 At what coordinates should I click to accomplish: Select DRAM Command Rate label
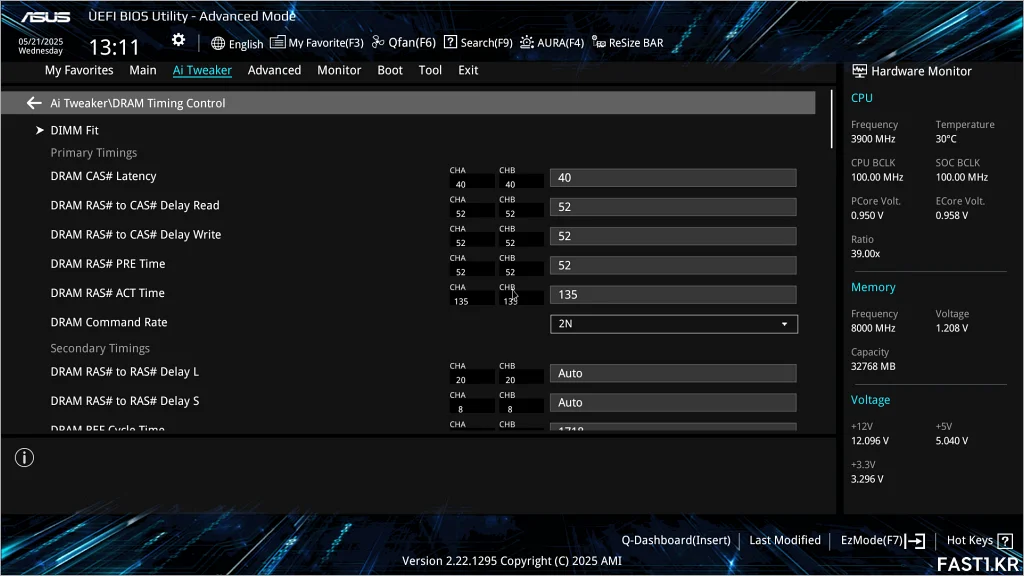pyautogui.click(x=108, y=323)
